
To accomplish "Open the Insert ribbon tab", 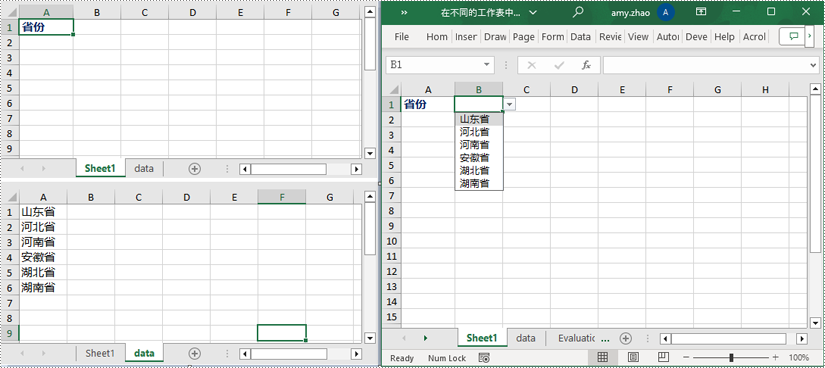I will pos(466,37).
